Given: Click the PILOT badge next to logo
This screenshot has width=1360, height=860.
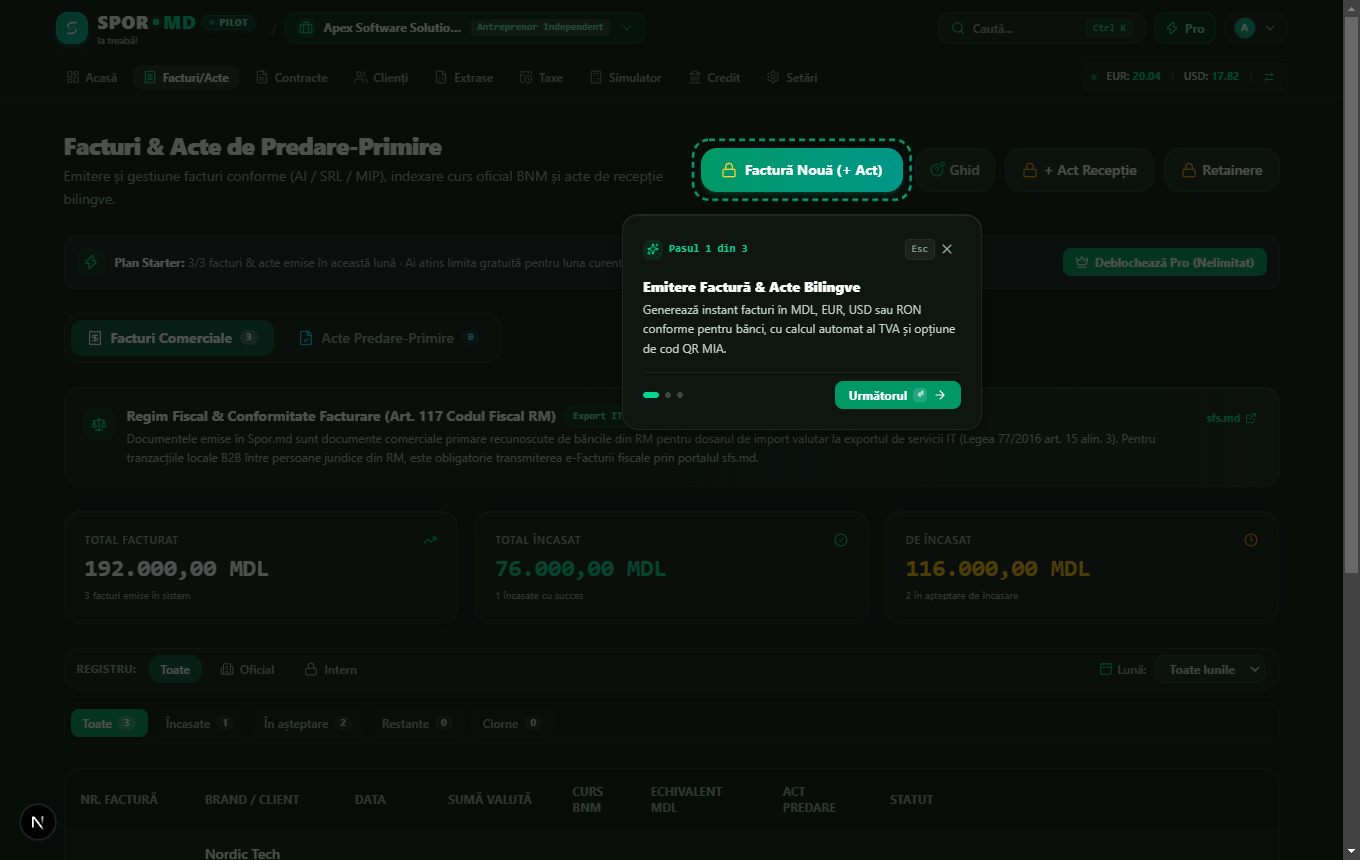Looking at the screenshot, I should point(229,22).
